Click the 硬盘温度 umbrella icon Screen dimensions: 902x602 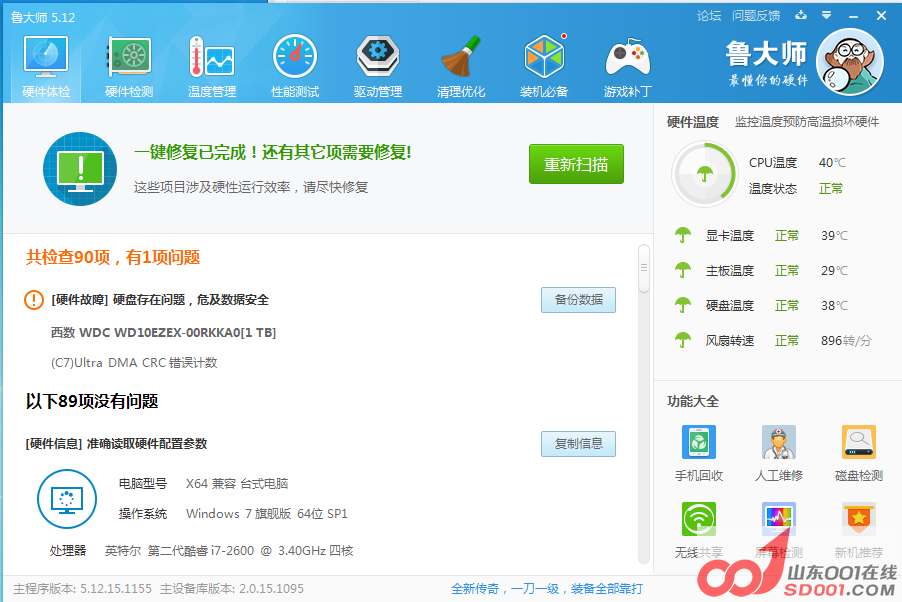683,305
